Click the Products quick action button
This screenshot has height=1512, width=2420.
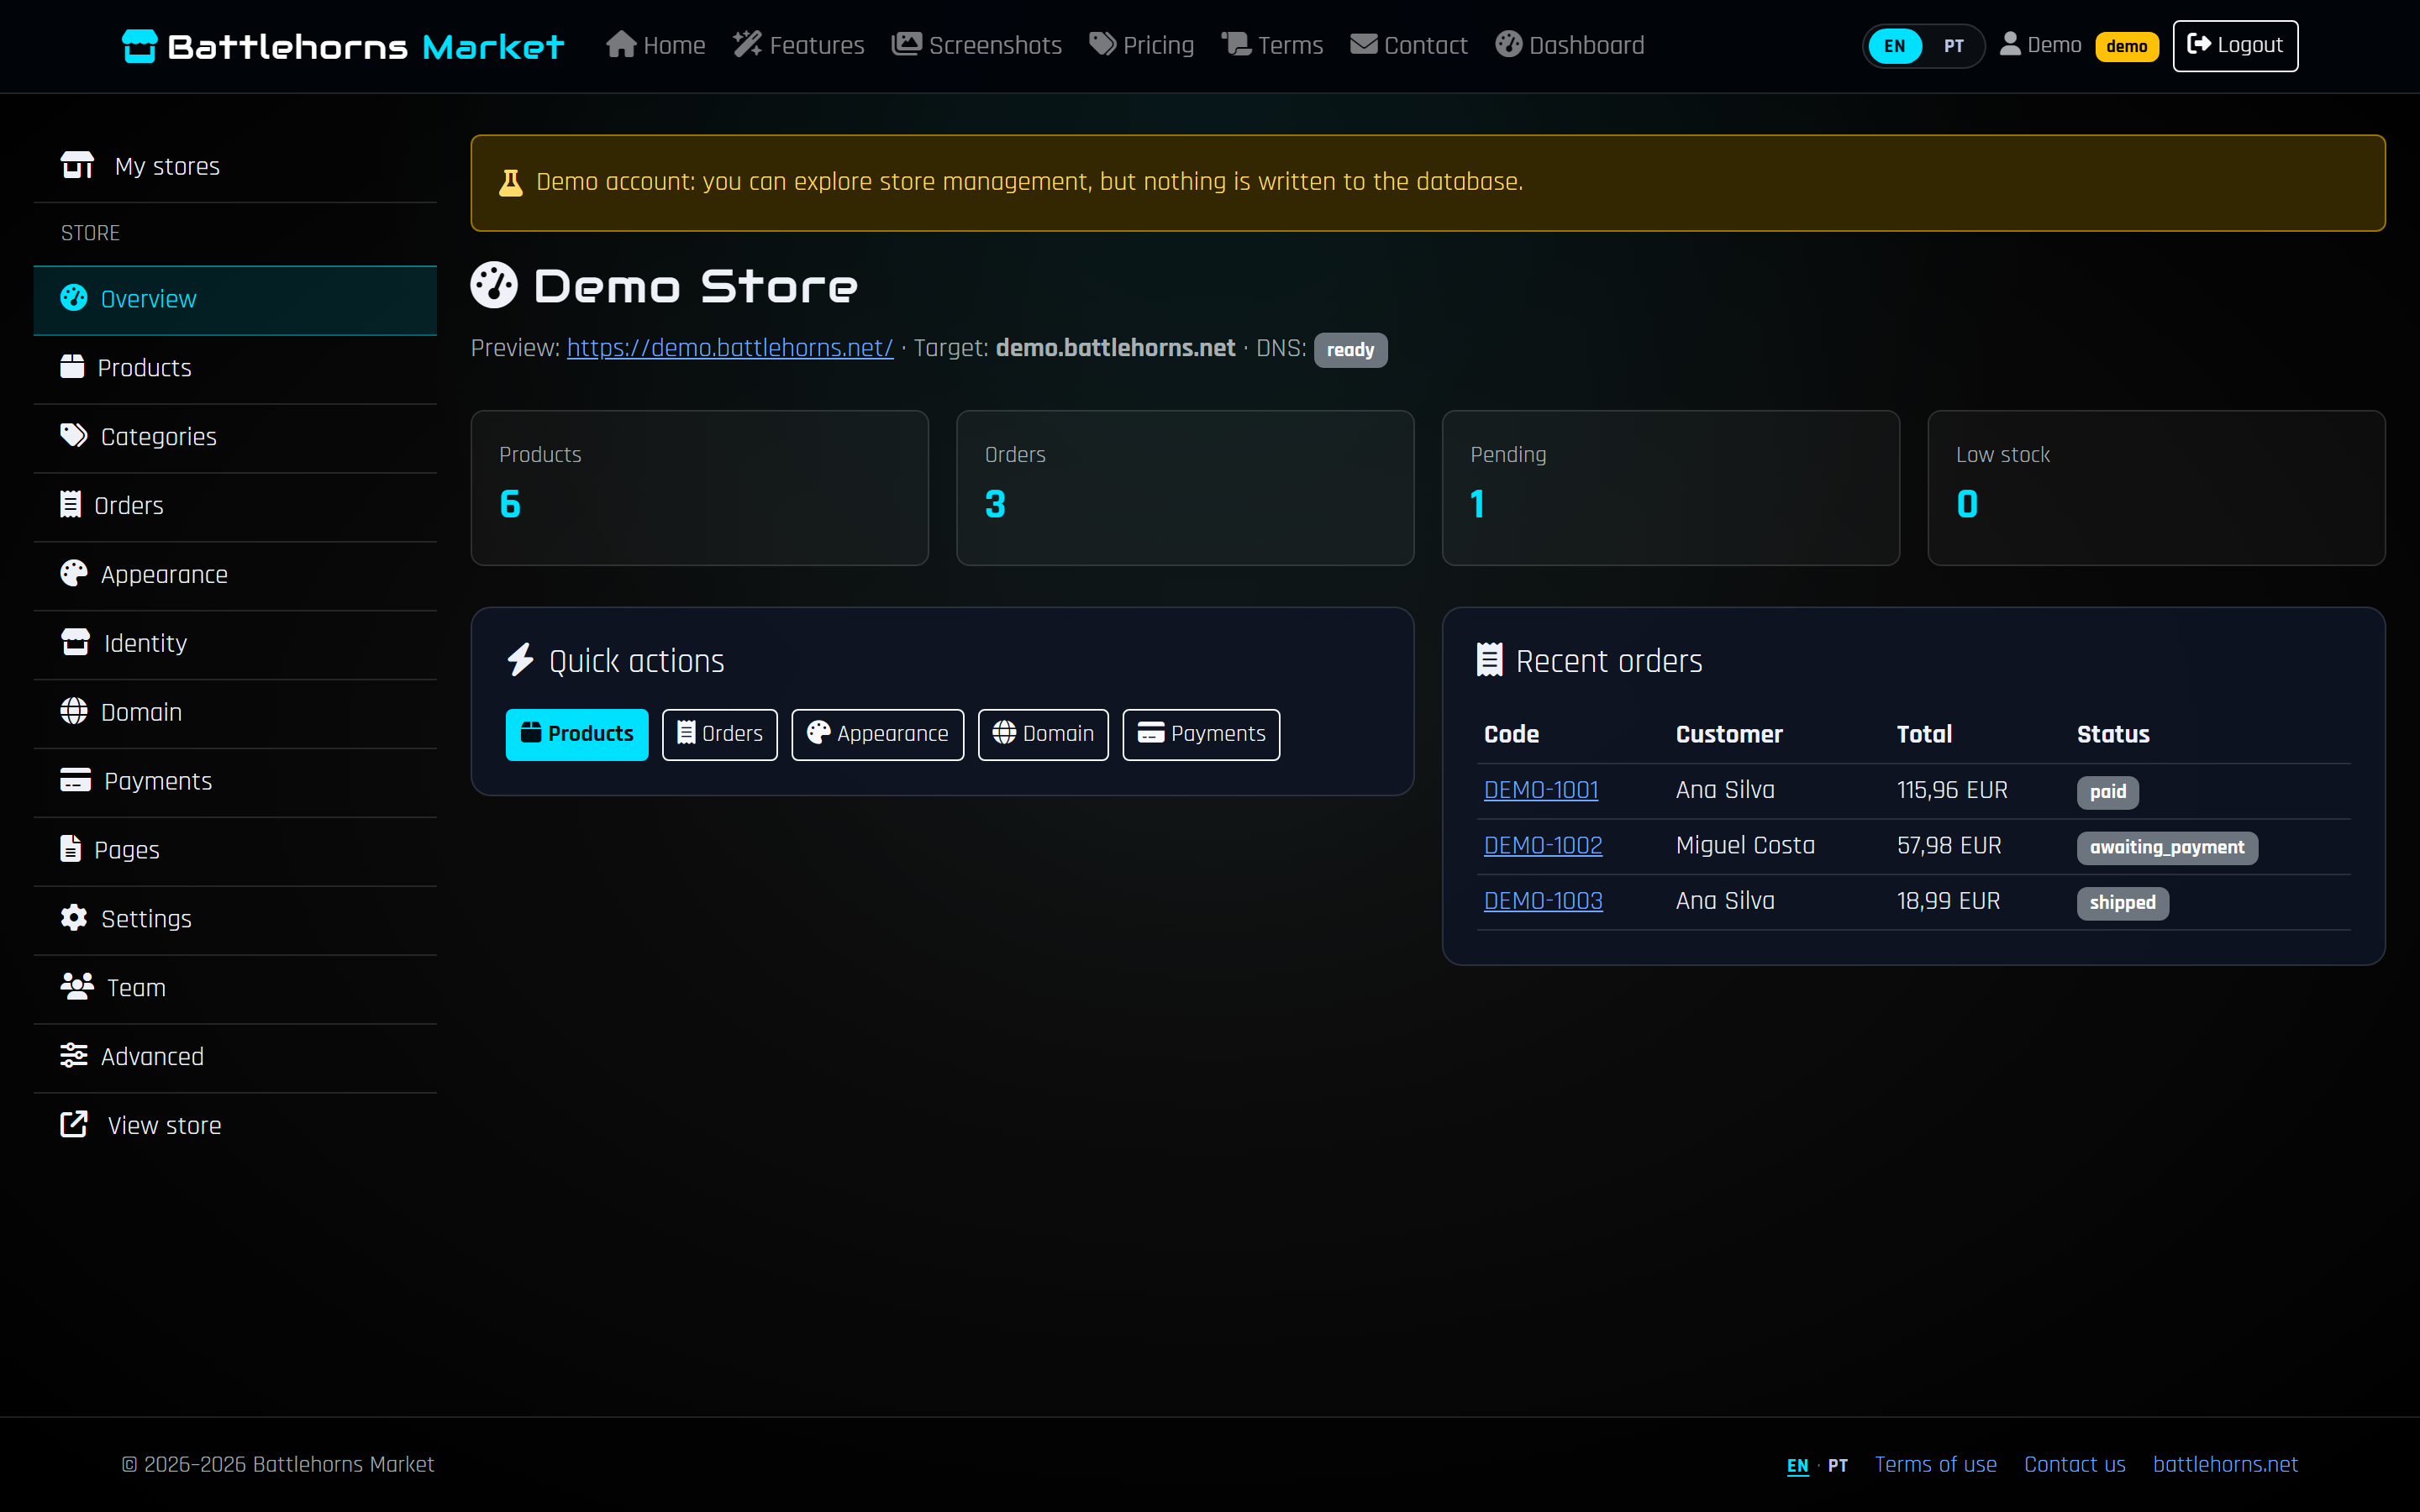click(x=577, y=734)
